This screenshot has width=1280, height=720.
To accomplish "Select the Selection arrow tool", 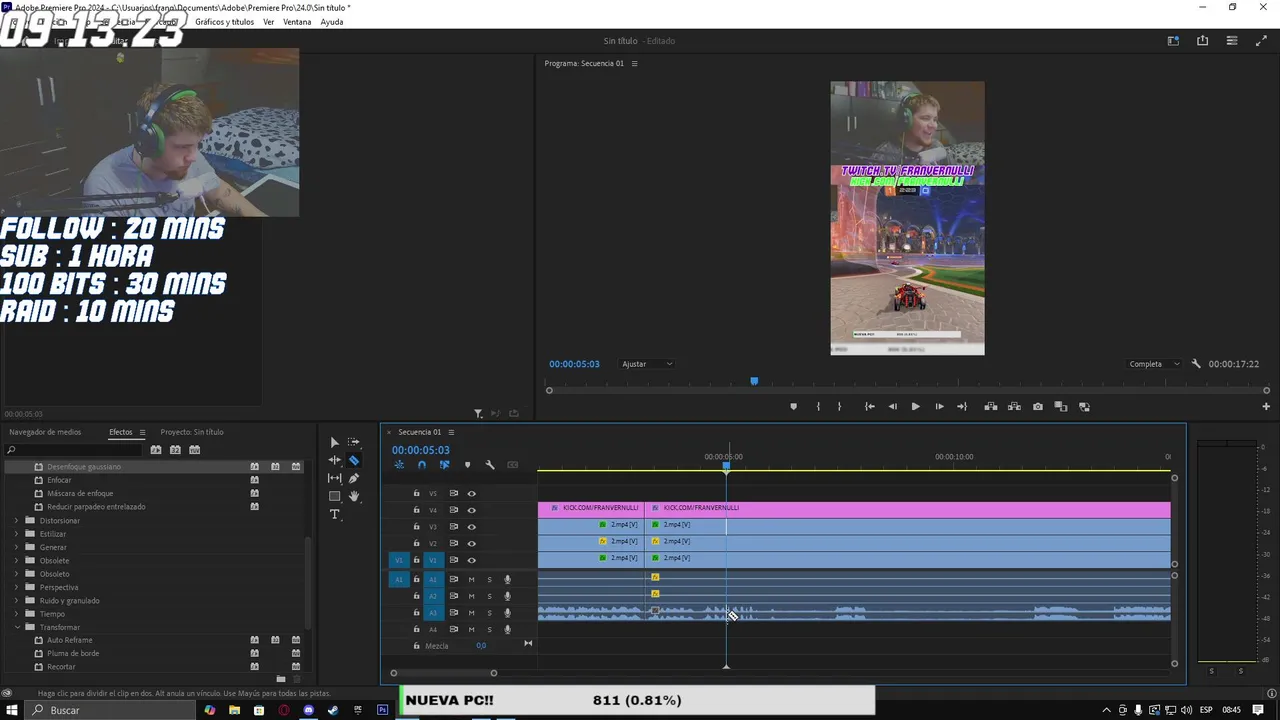I will tap(334, 442).
